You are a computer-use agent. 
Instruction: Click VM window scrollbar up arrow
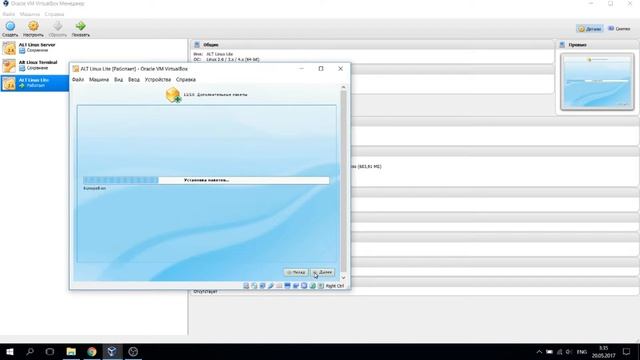click(343, 87)
